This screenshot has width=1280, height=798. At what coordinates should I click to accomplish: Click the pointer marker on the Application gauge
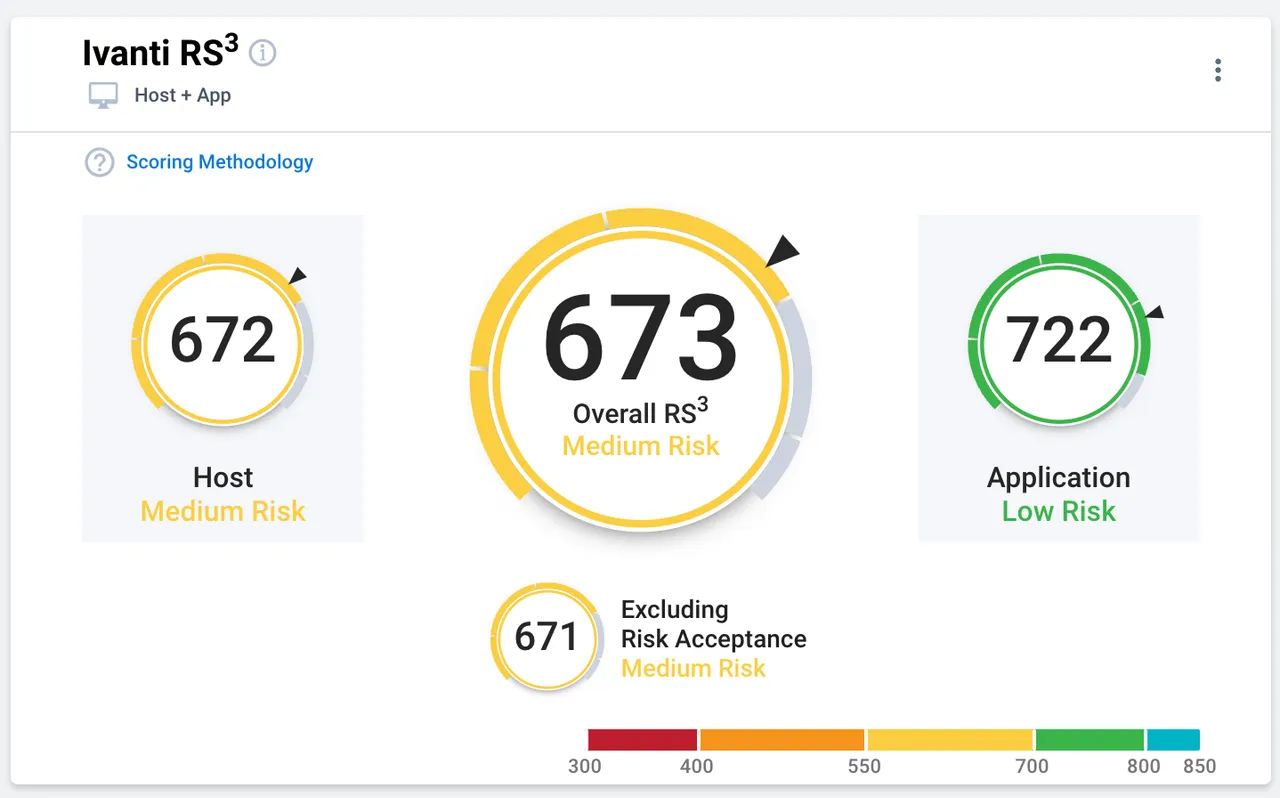(x=1155, y=313)
